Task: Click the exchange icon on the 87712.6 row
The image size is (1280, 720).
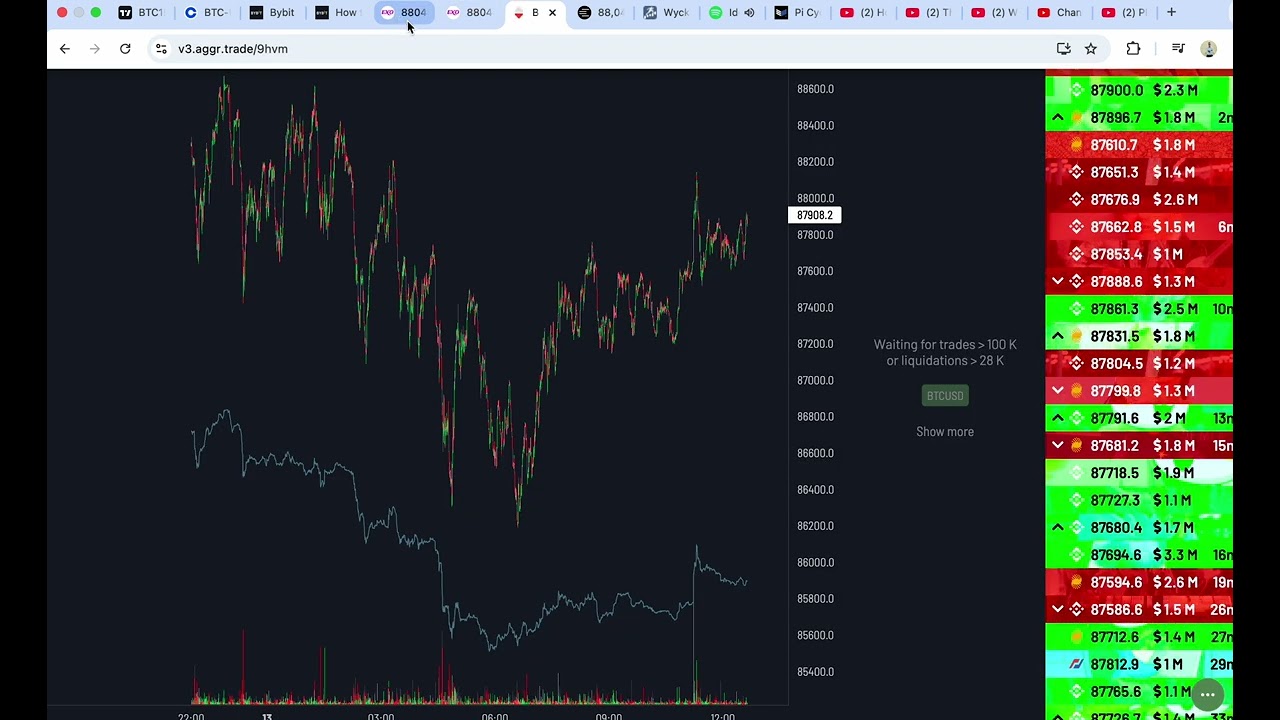Action: pyautogui.click(x=1077, y=637)
